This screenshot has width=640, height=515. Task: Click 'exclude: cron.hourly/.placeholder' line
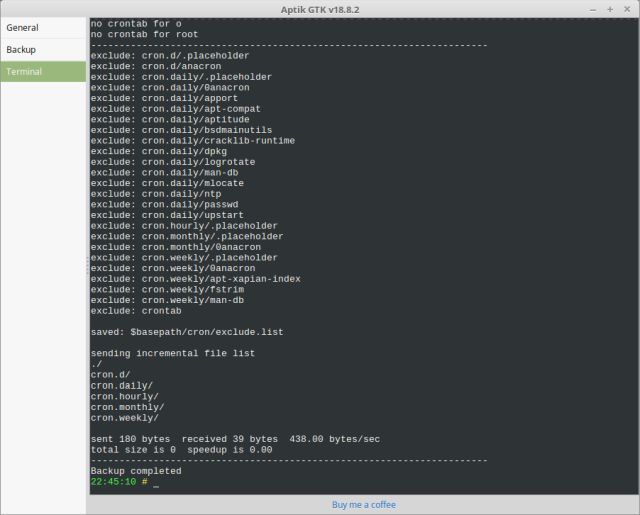pyautogui.click(x=184, y=226)
